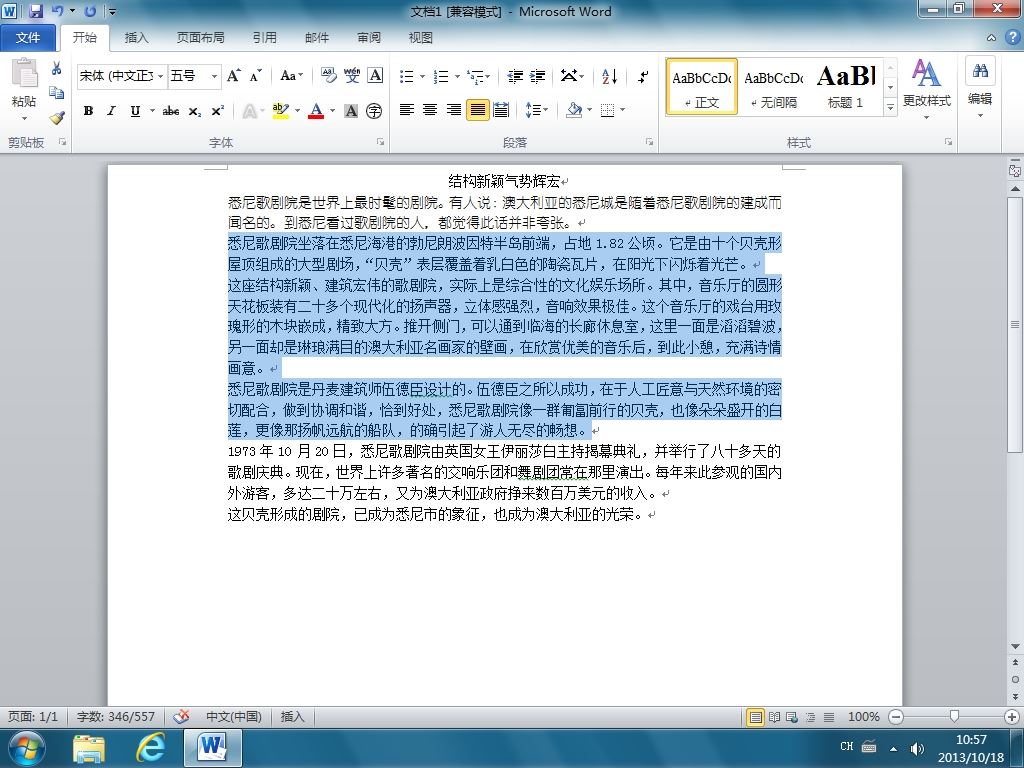Click the Clear Formatting icon
The height and width of the screenshot is (768, 1024).
coord(328,76)
